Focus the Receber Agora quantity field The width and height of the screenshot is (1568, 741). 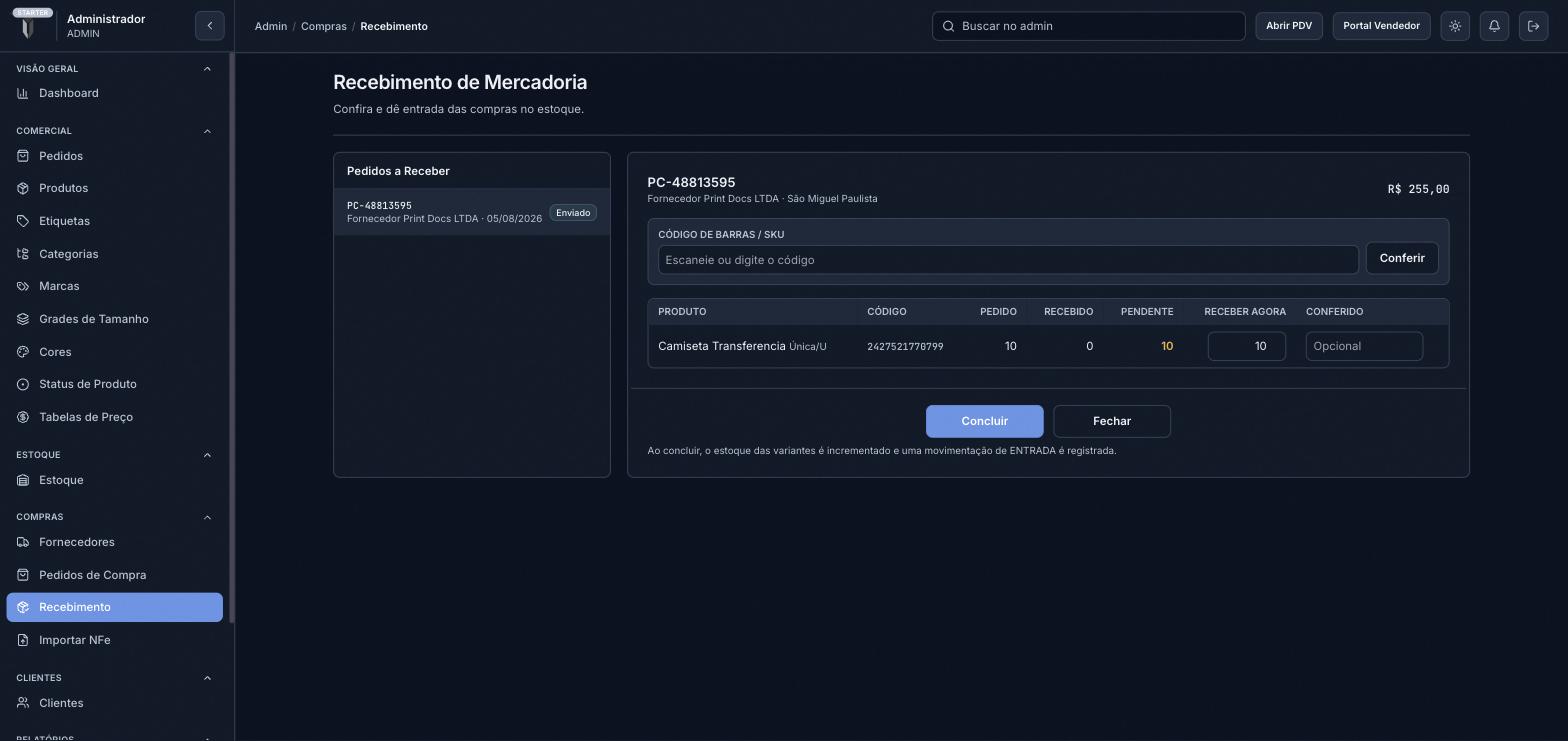1246,346
